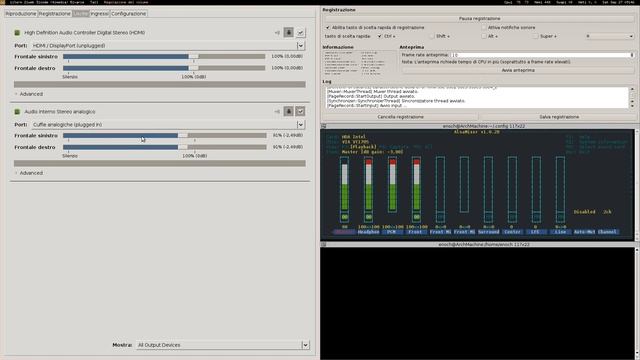Toggle the Super + hotkey modifier checkbox

point(535,36)
